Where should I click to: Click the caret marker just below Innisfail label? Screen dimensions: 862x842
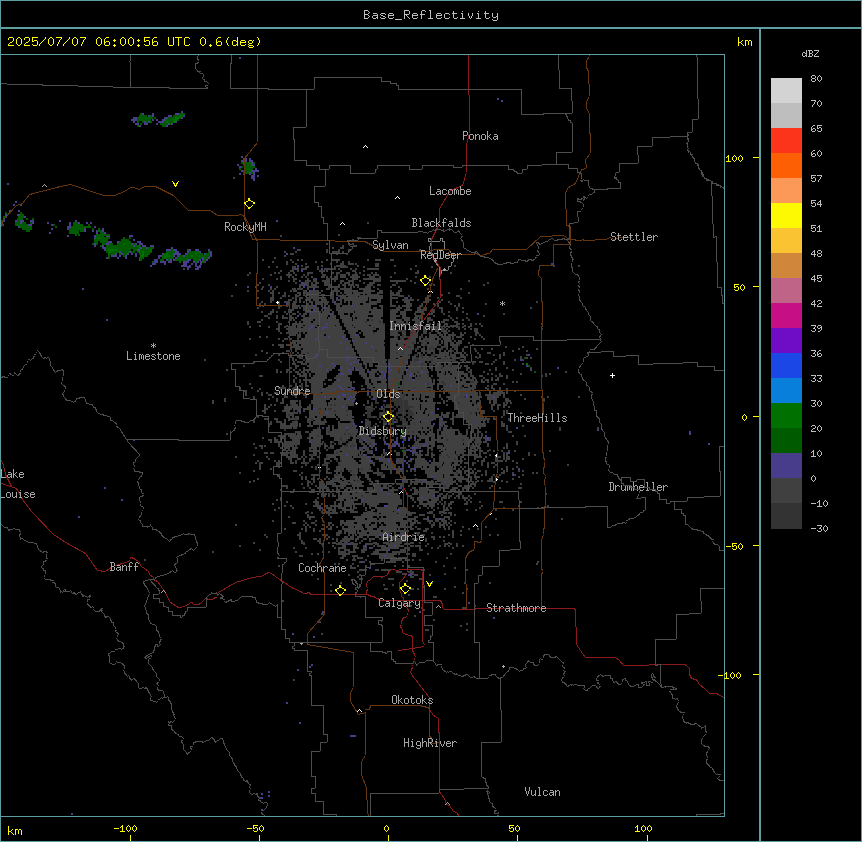tap(400, 348)
